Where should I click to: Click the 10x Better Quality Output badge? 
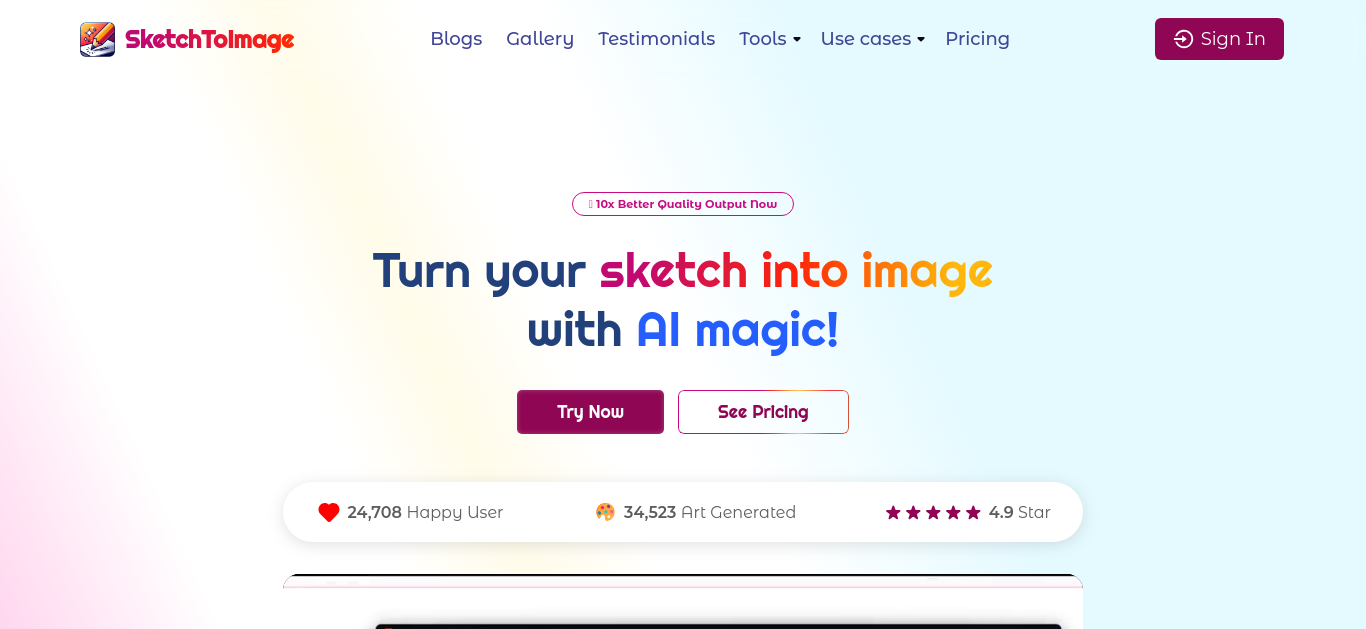coord(683,204)
